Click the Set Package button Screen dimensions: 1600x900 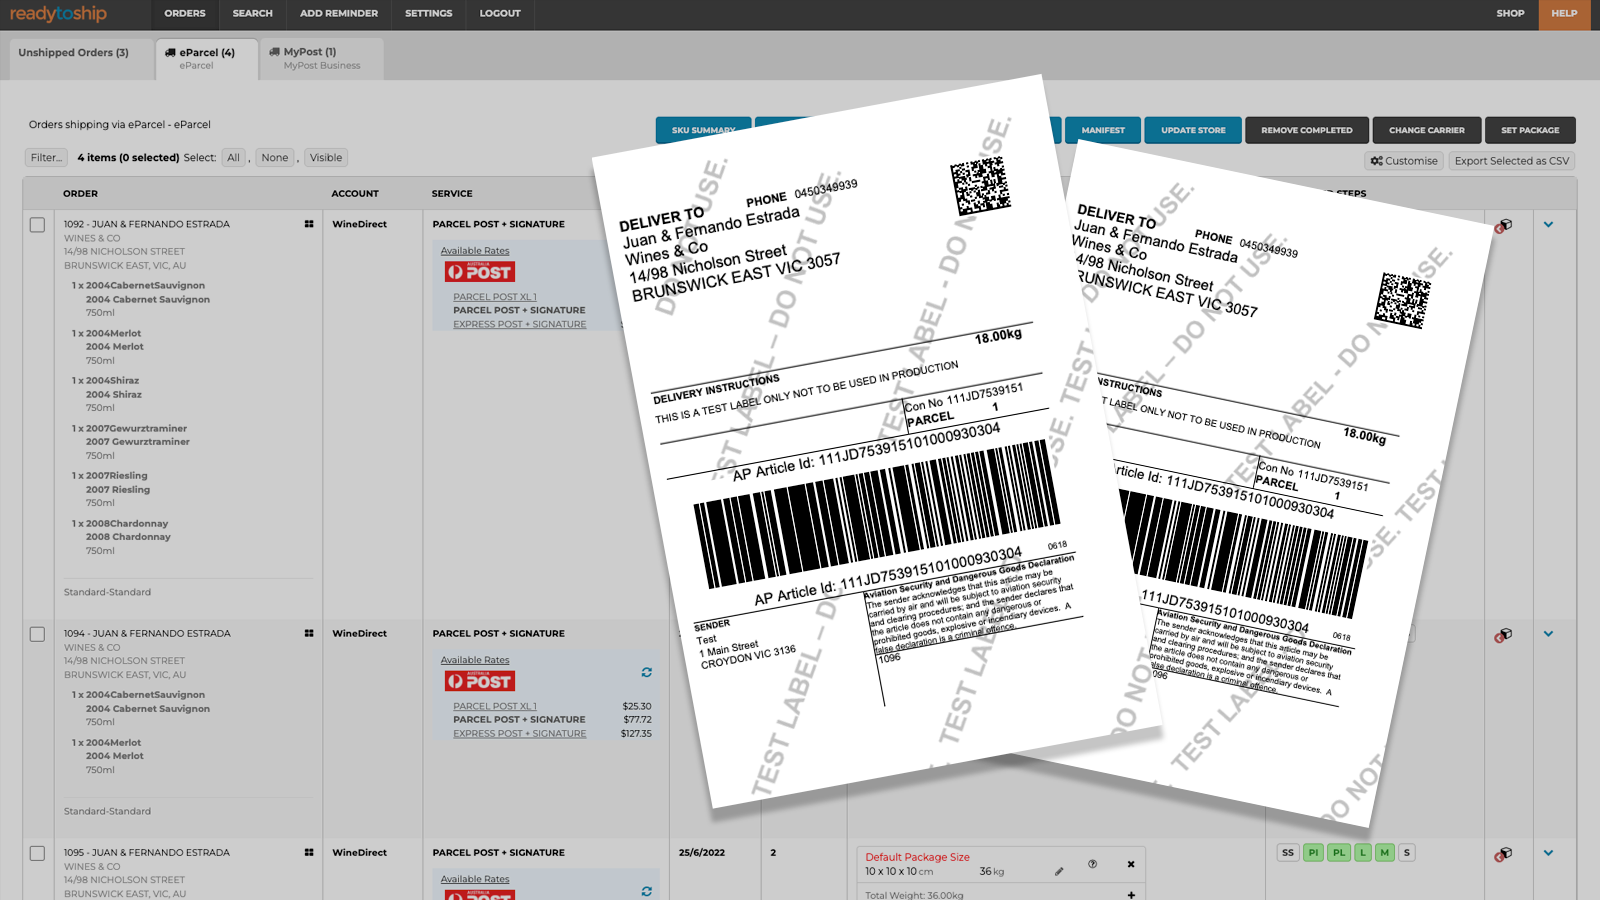pos(1530,130)
